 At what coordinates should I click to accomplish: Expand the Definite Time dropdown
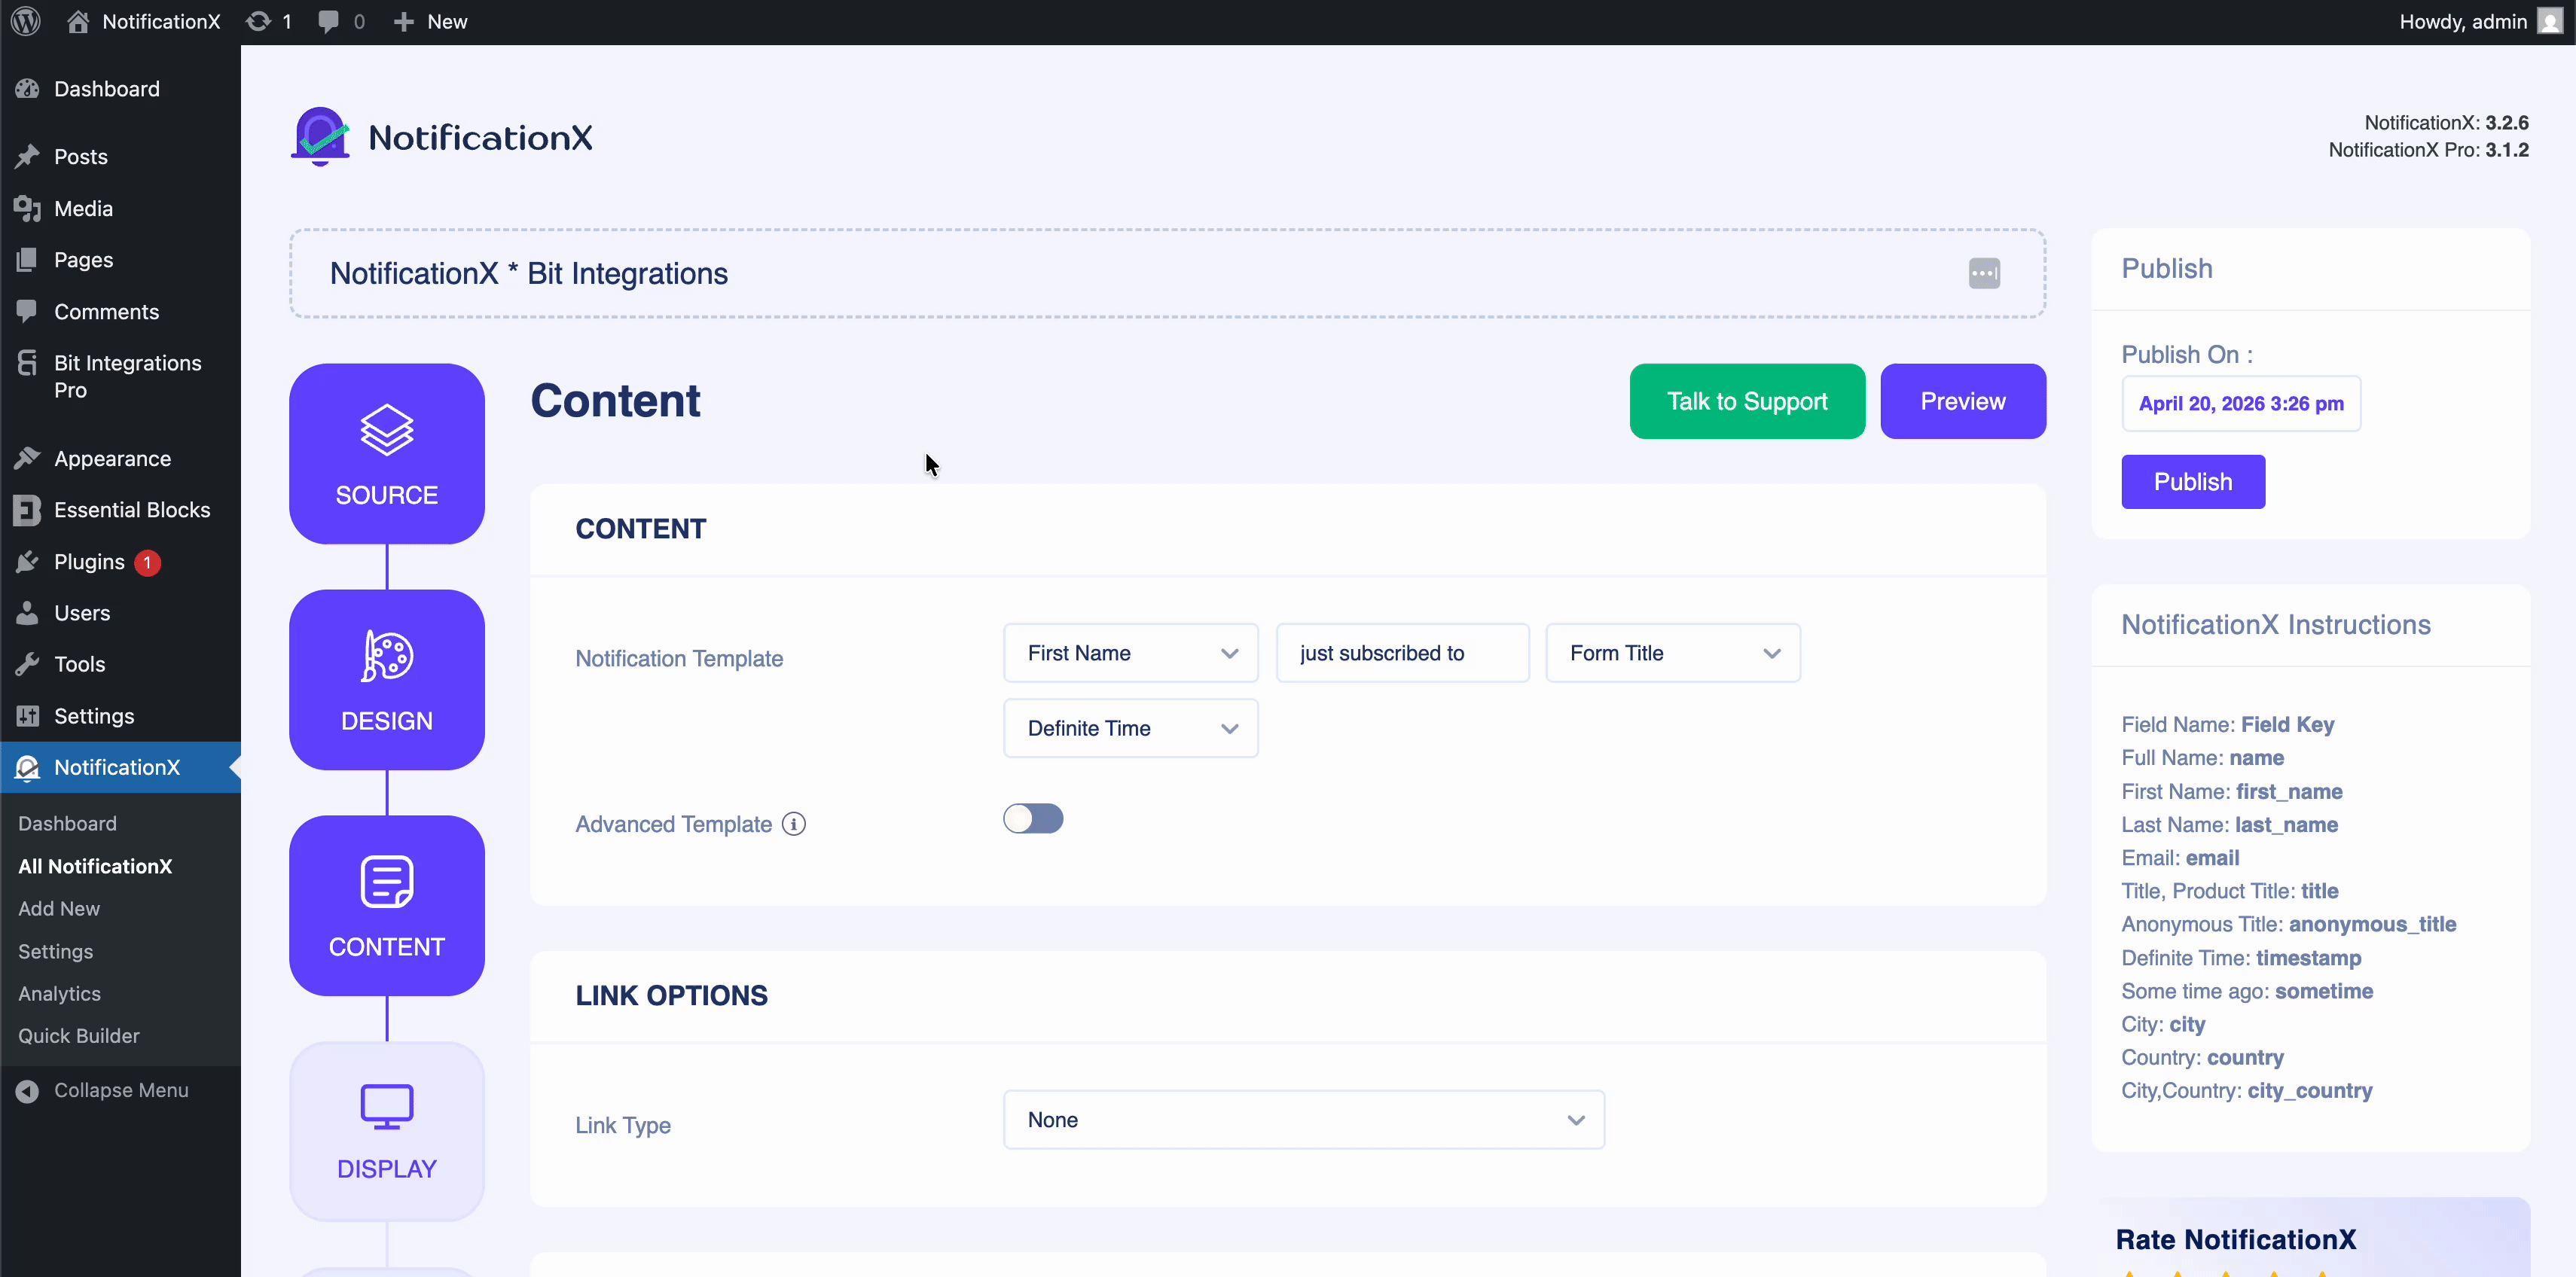pos(1129,728)
